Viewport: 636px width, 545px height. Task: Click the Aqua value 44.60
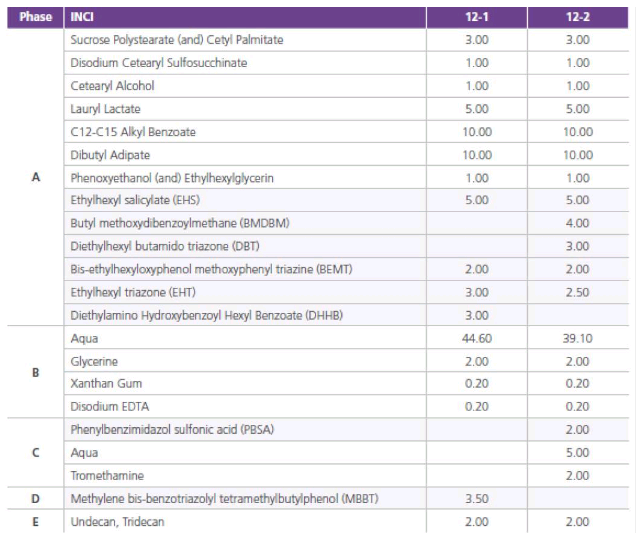(477, 338)
